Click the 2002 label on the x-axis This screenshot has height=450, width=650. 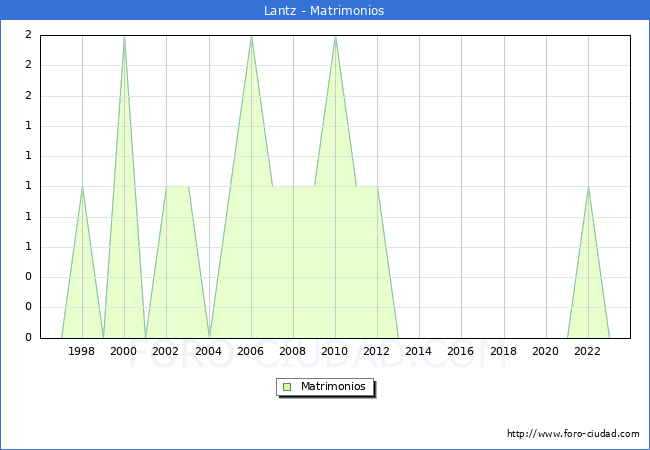(166, 351)
